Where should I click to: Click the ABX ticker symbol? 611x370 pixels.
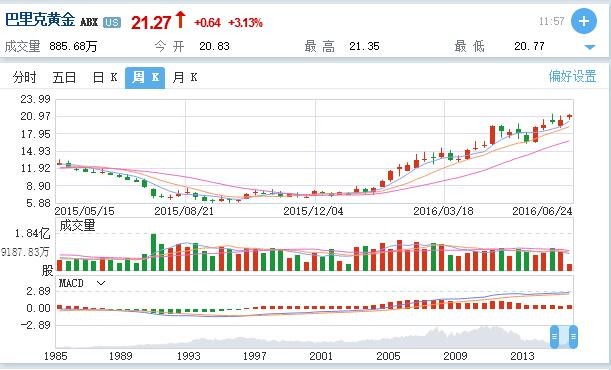[89, 22]
